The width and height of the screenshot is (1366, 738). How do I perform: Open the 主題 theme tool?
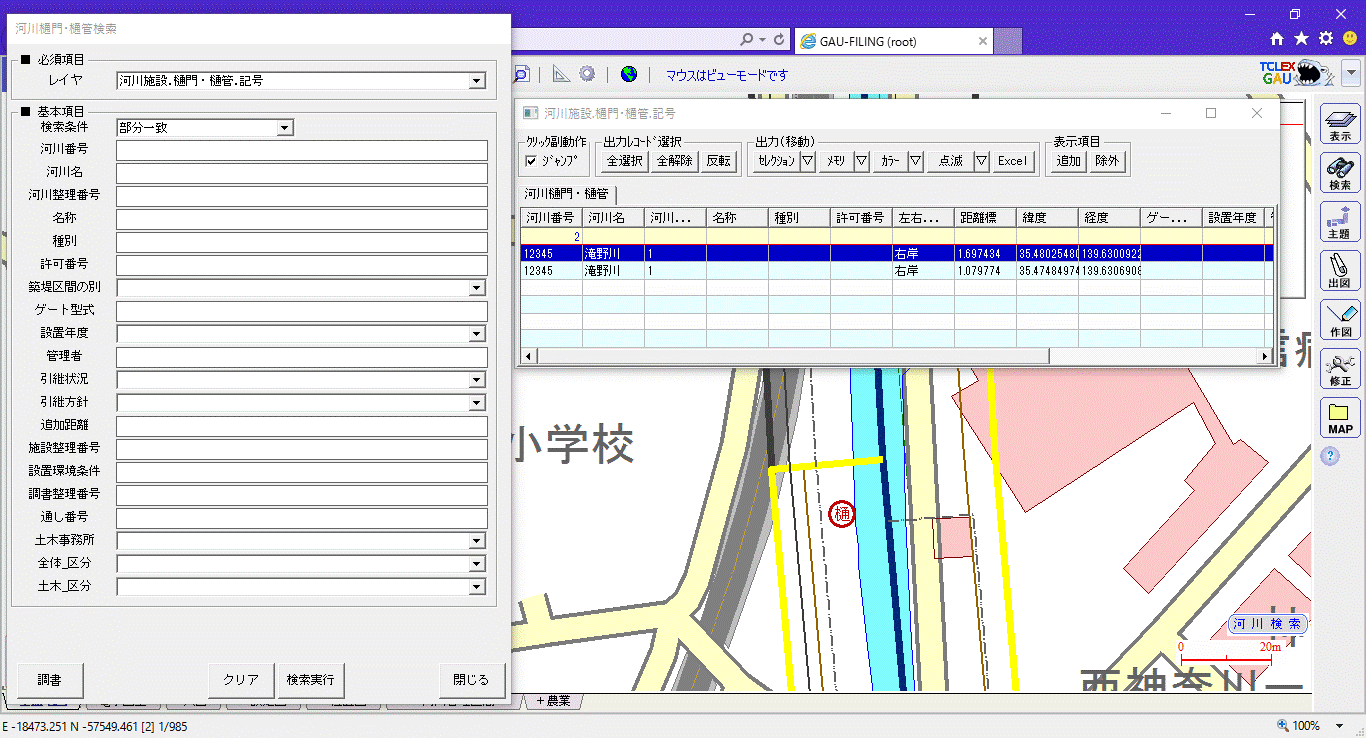pyautogui.click(x=1340, y=221)
